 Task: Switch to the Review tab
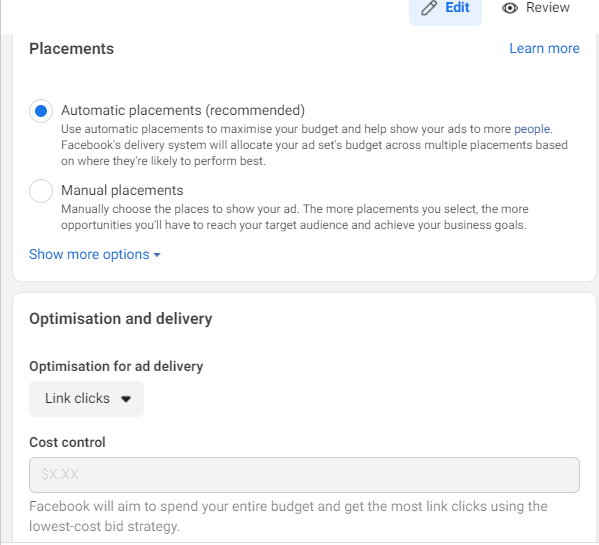(x=536, y=8)
